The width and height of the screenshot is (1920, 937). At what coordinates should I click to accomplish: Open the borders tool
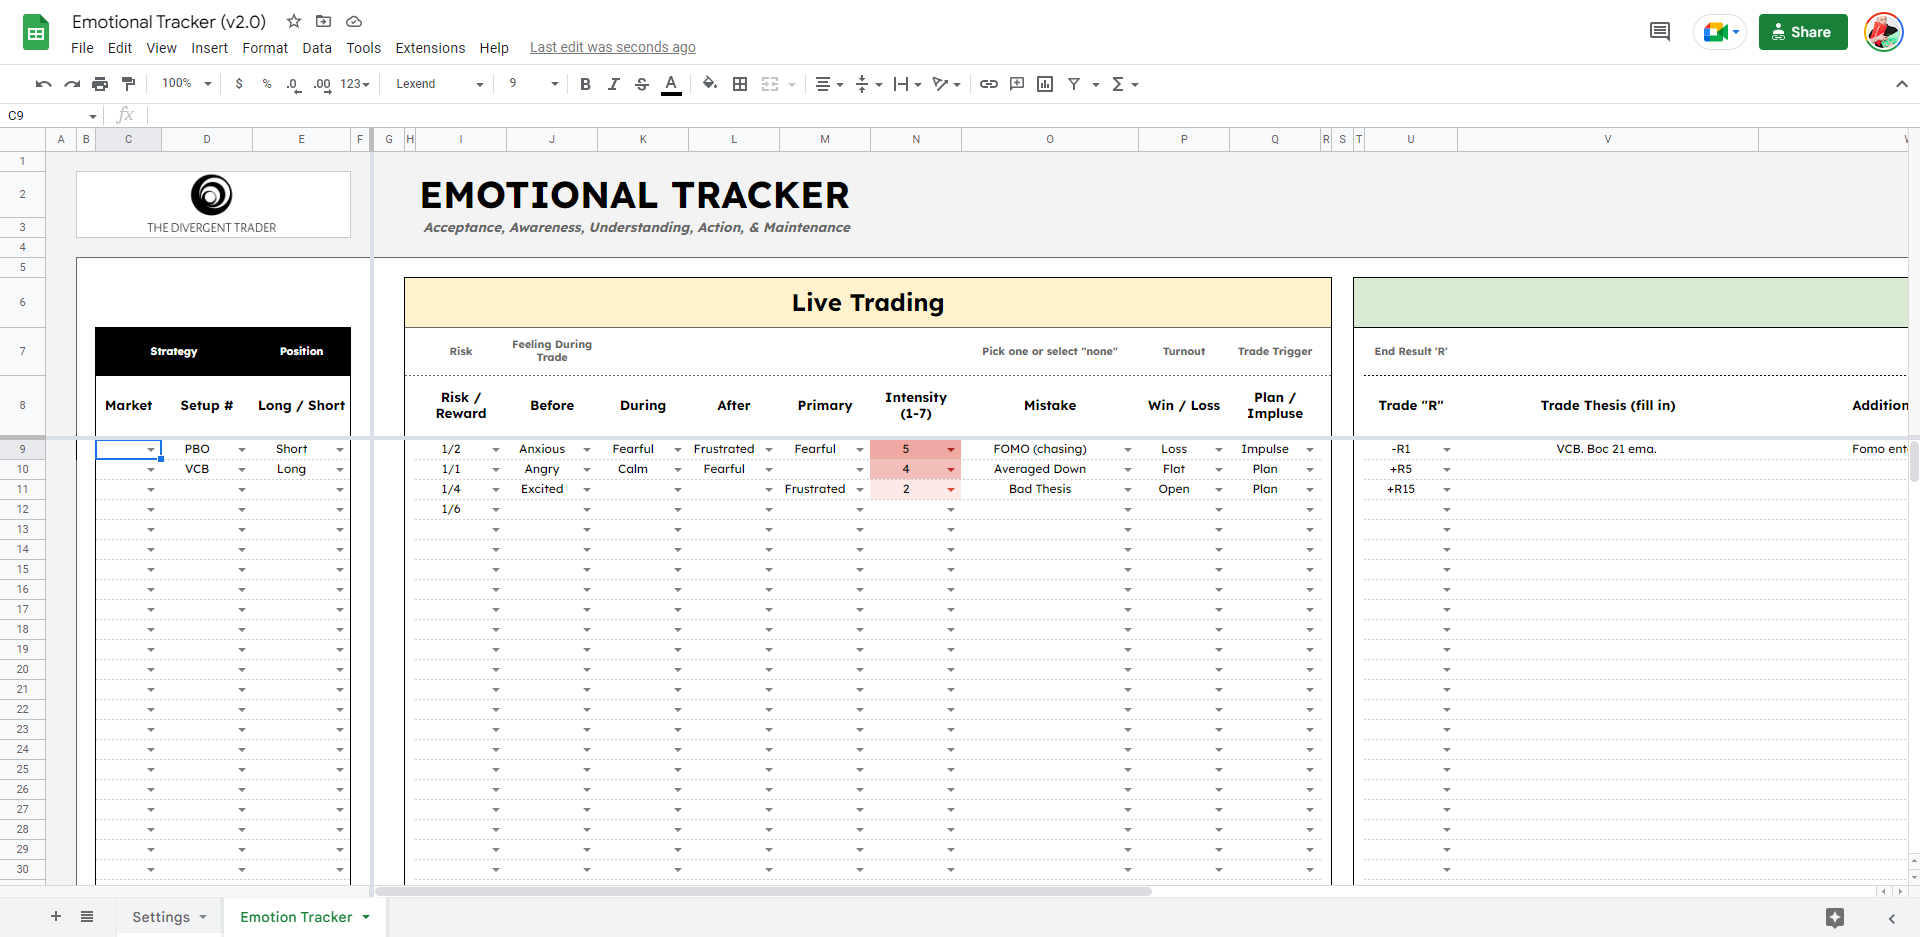click(x=740, y=84)
